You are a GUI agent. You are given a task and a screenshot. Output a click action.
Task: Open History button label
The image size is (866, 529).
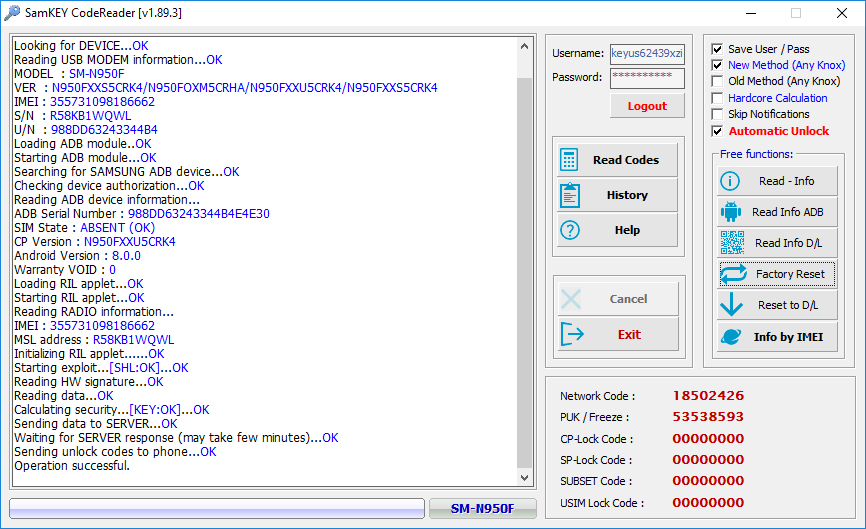point(627,195)
